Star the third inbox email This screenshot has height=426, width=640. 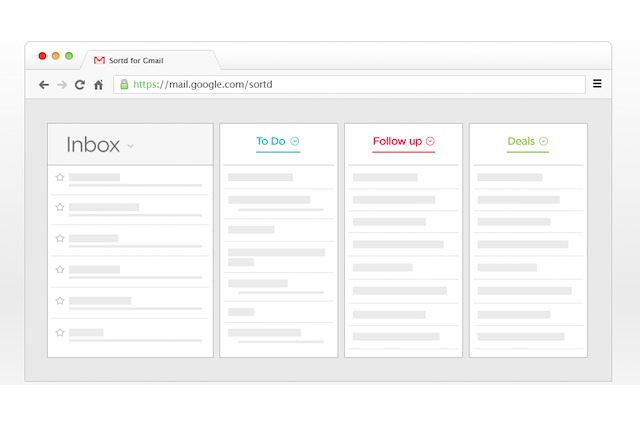(60, 238)
